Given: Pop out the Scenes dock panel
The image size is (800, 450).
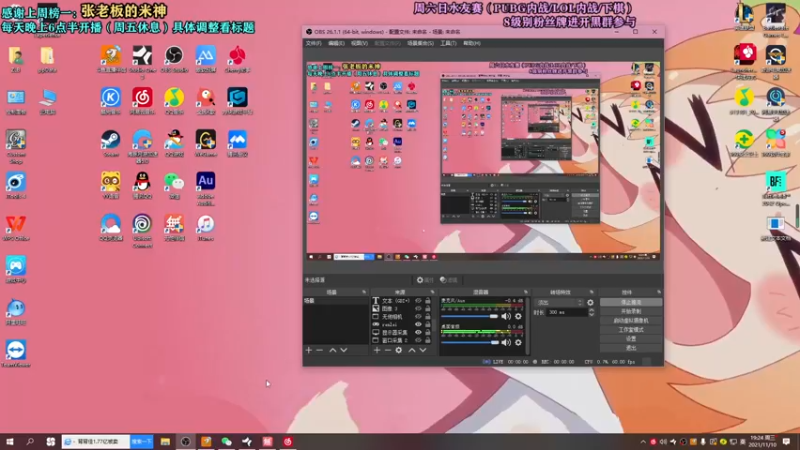Looking at the screenshot, I should pyautogui.click(x=364, y=292).
